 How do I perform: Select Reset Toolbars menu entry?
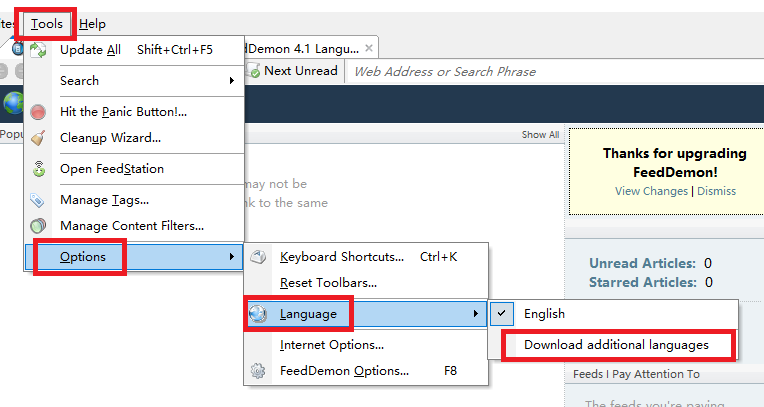coord(328,283)
